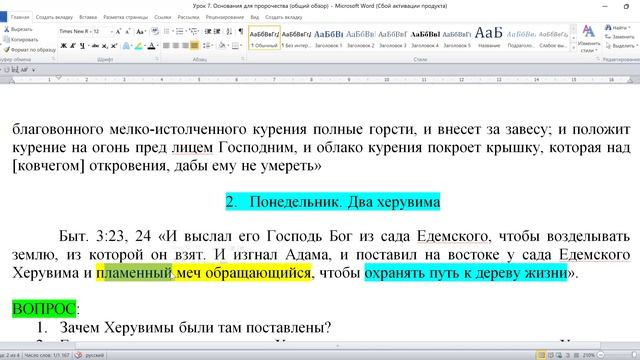Open the Text Effects glowing A button

pyautogui.click(x=126, y=46)
